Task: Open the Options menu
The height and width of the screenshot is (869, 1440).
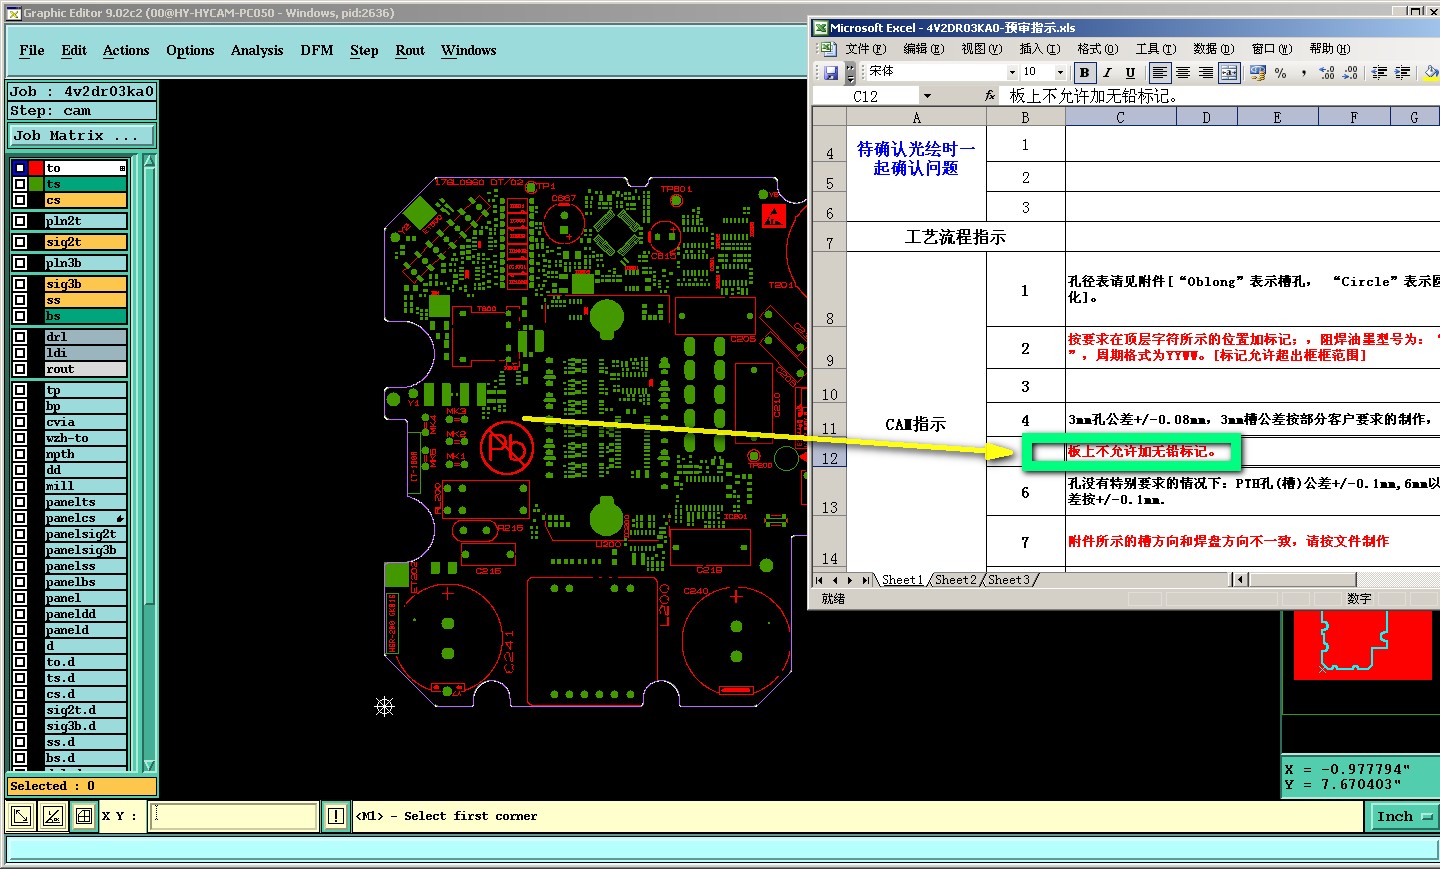Action: (x=190, y=50)
